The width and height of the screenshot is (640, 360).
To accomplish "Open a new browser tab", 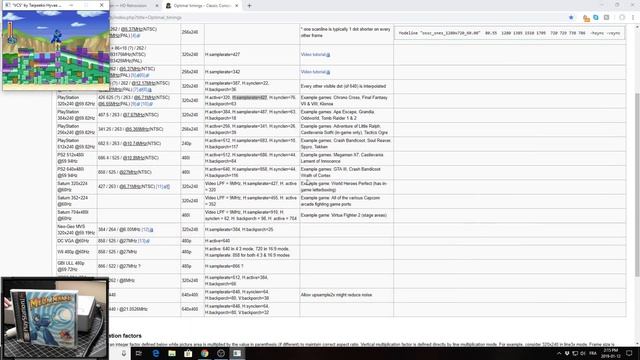I will [249, 6].
